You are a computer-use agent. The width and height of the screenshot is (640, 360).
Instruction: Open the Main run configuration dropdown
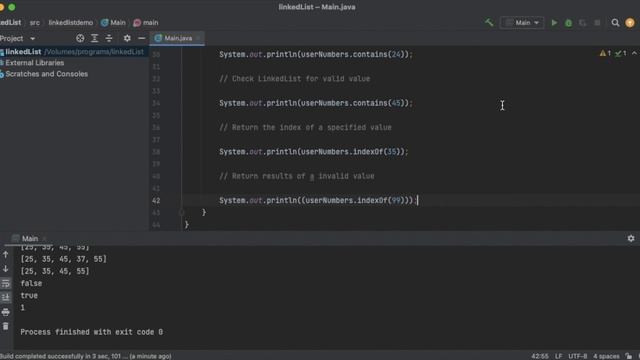click(x=522, y=23)
